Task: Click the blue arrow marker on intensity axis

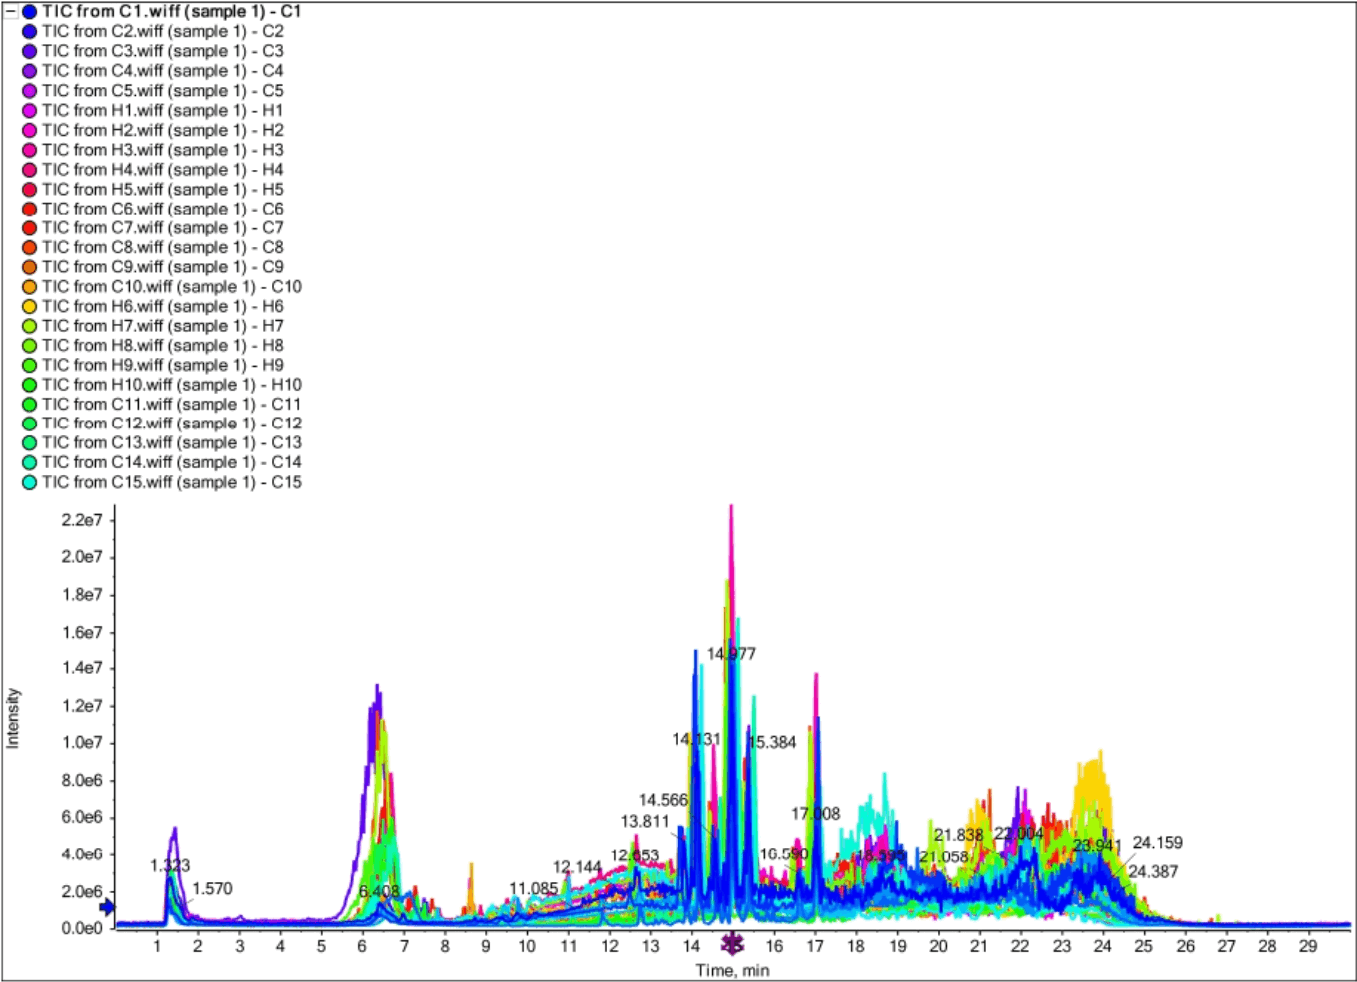Action: (107, 908)
